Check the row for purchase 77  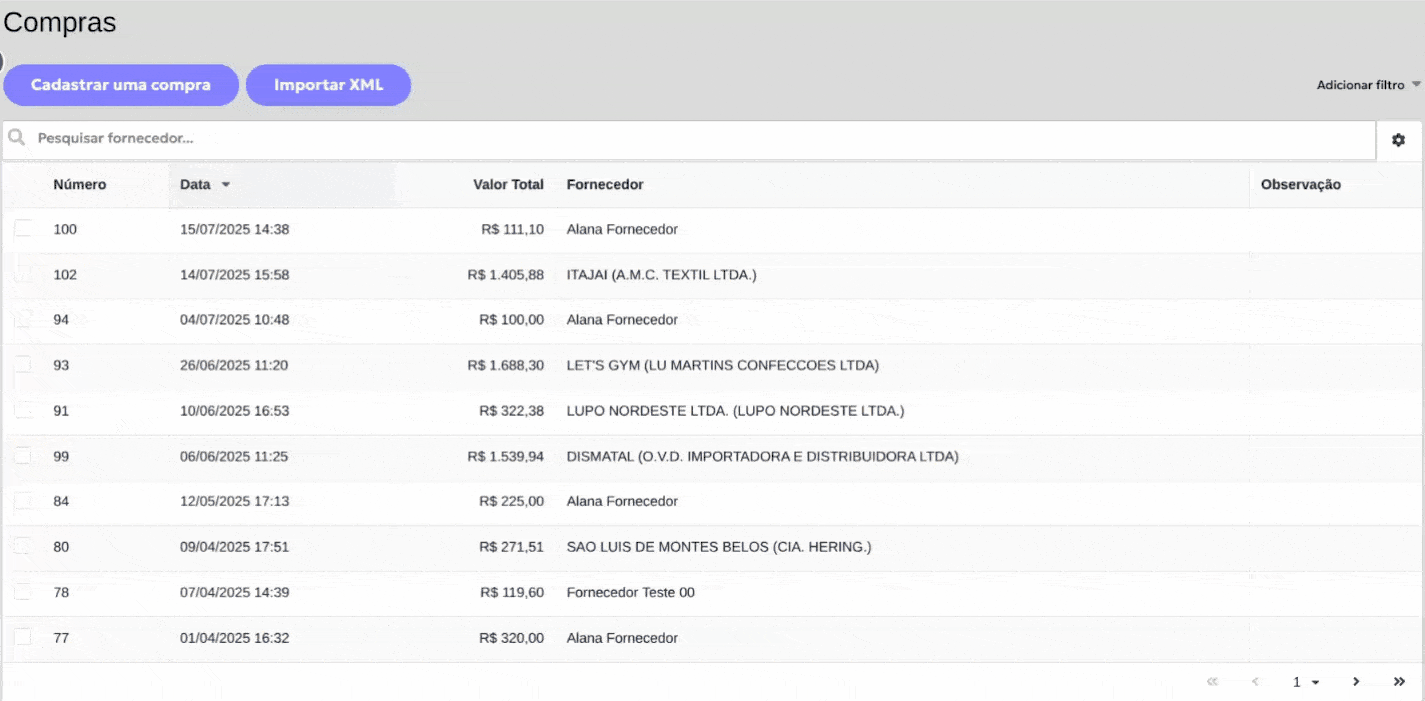pyautogui.click(x=22, y=638)
